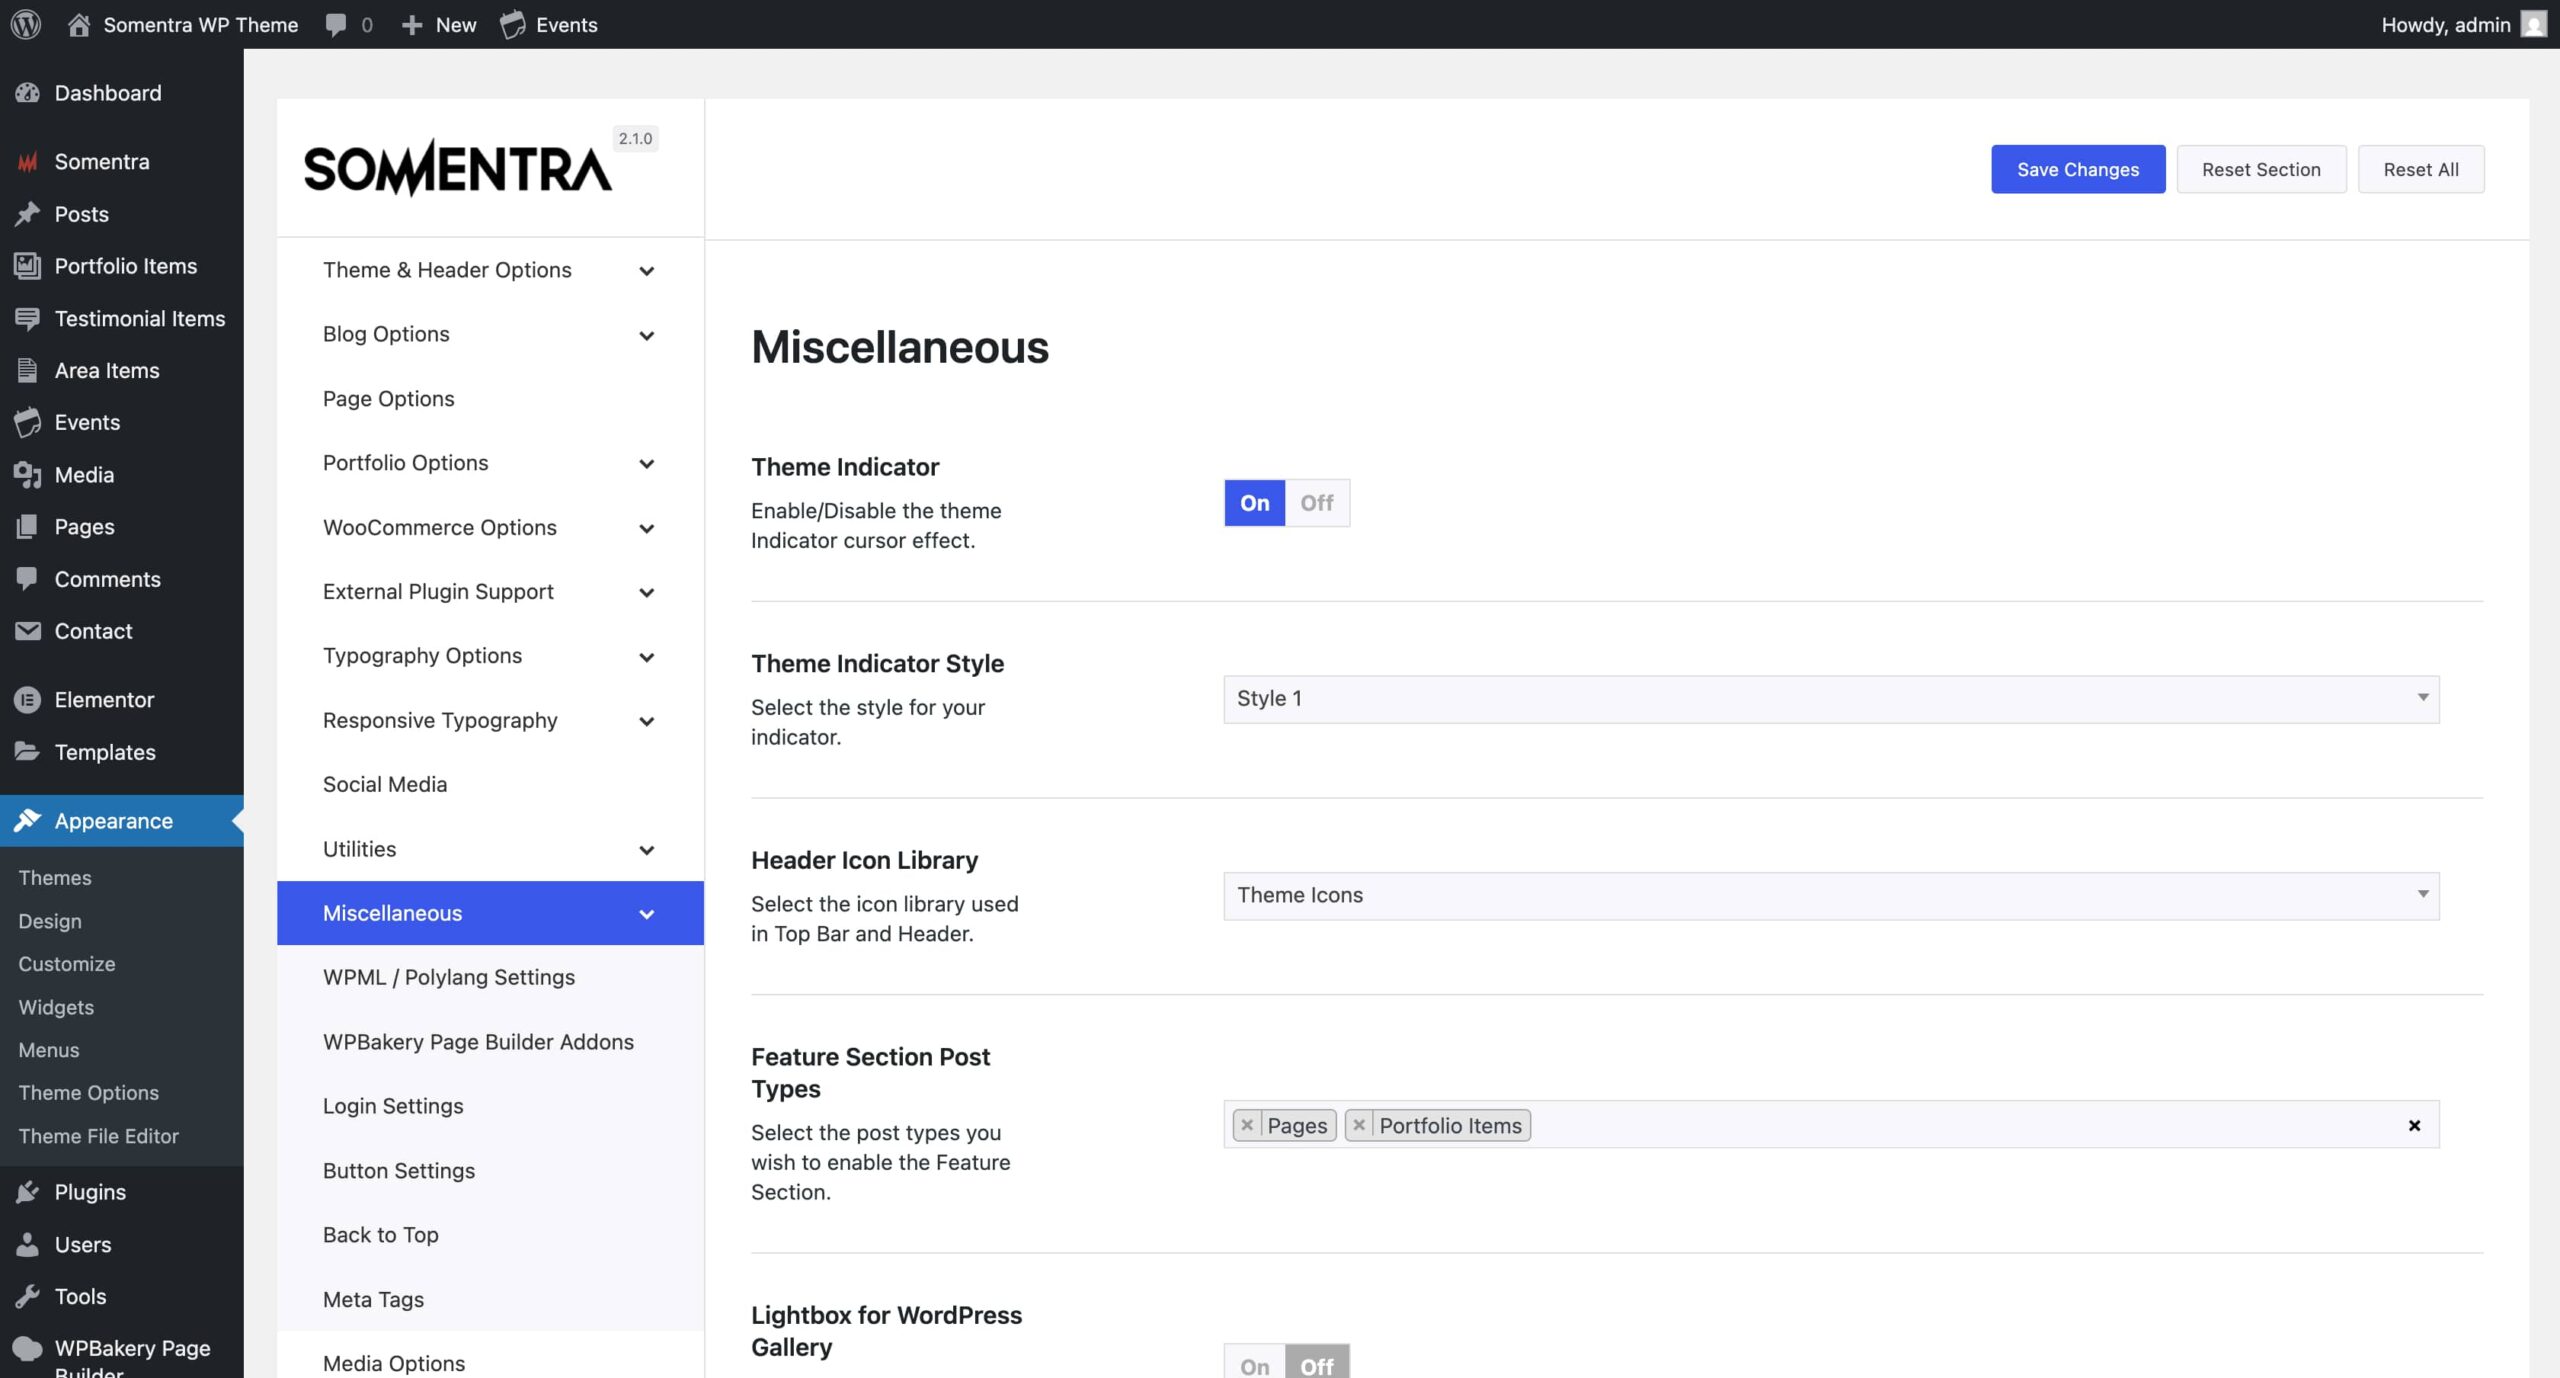Collapse the Miscellaneous section chevron
This screenshot has width=2560, height=1378.
(x=647, y=914)
